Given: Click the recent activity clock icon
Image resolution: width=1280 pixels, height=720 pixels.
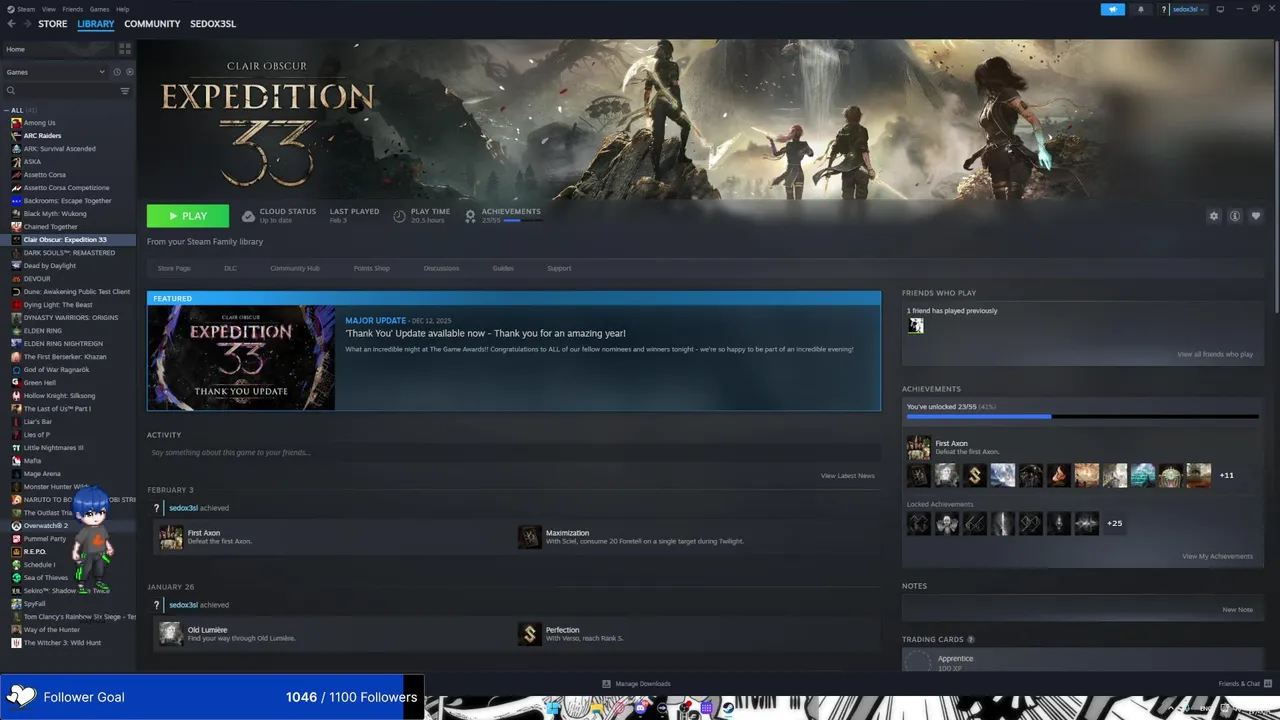Looking at the screenshot, I should pyautogui.click(x=117, y=72).
